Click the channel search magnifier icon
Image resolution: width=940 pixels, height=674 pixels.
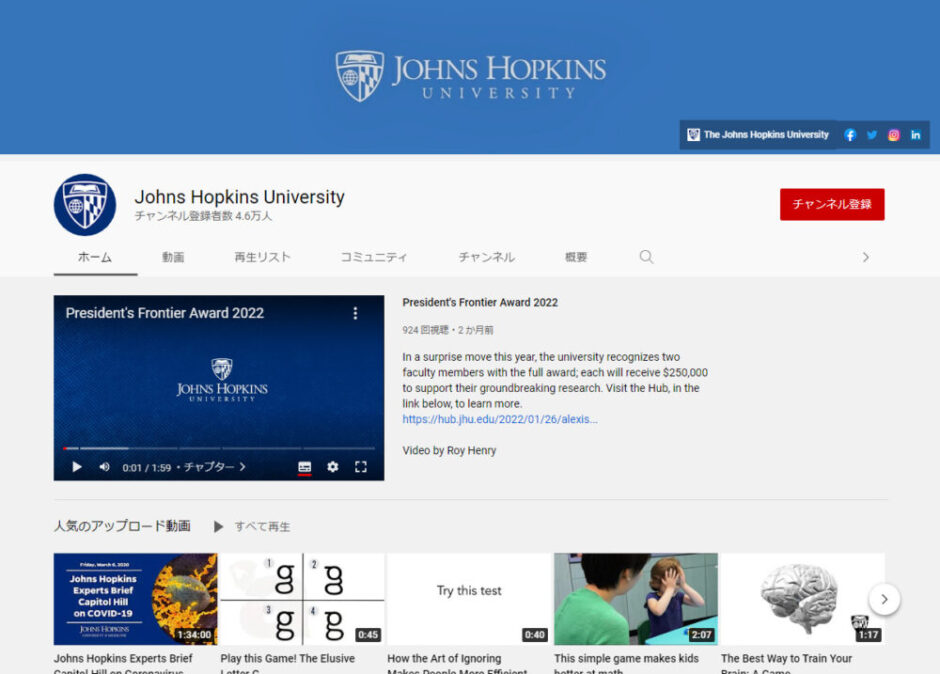click(646, 257)
